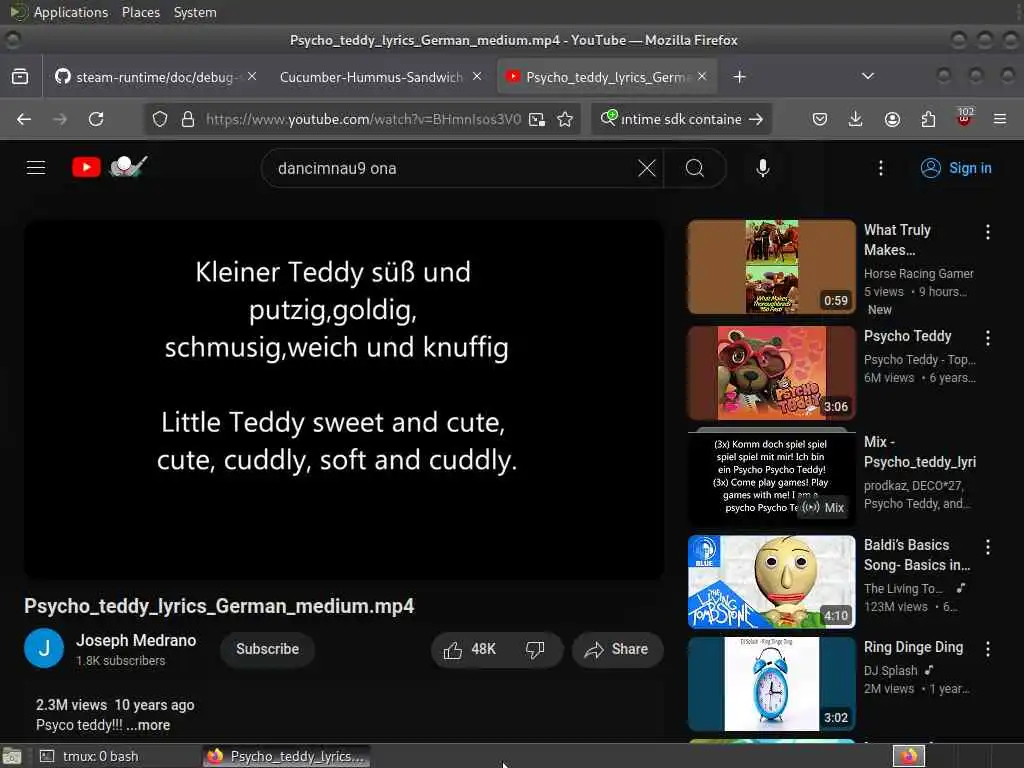Sign in to YouTube
1024x768 pixels.
[956, 168]
